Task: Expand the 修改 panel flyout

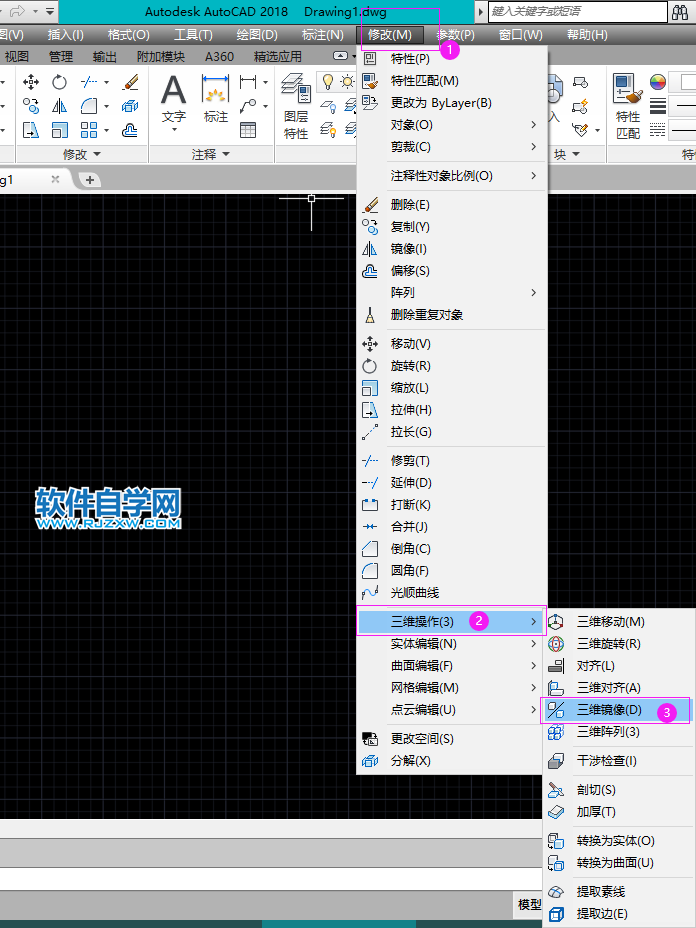Action: point(82,154)
